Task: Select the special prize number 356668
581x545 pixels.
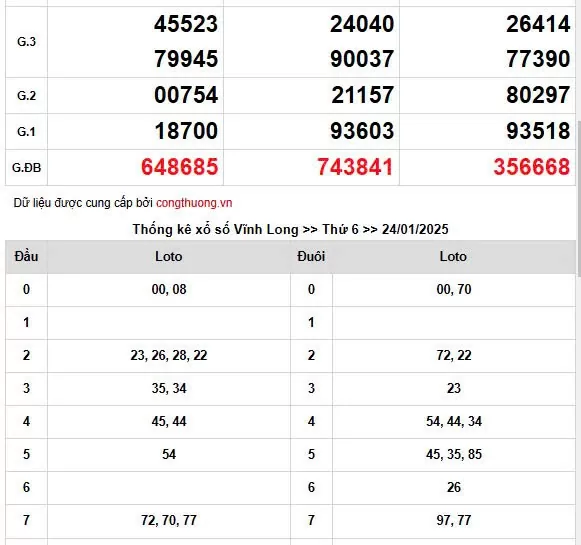Action: 532,167
